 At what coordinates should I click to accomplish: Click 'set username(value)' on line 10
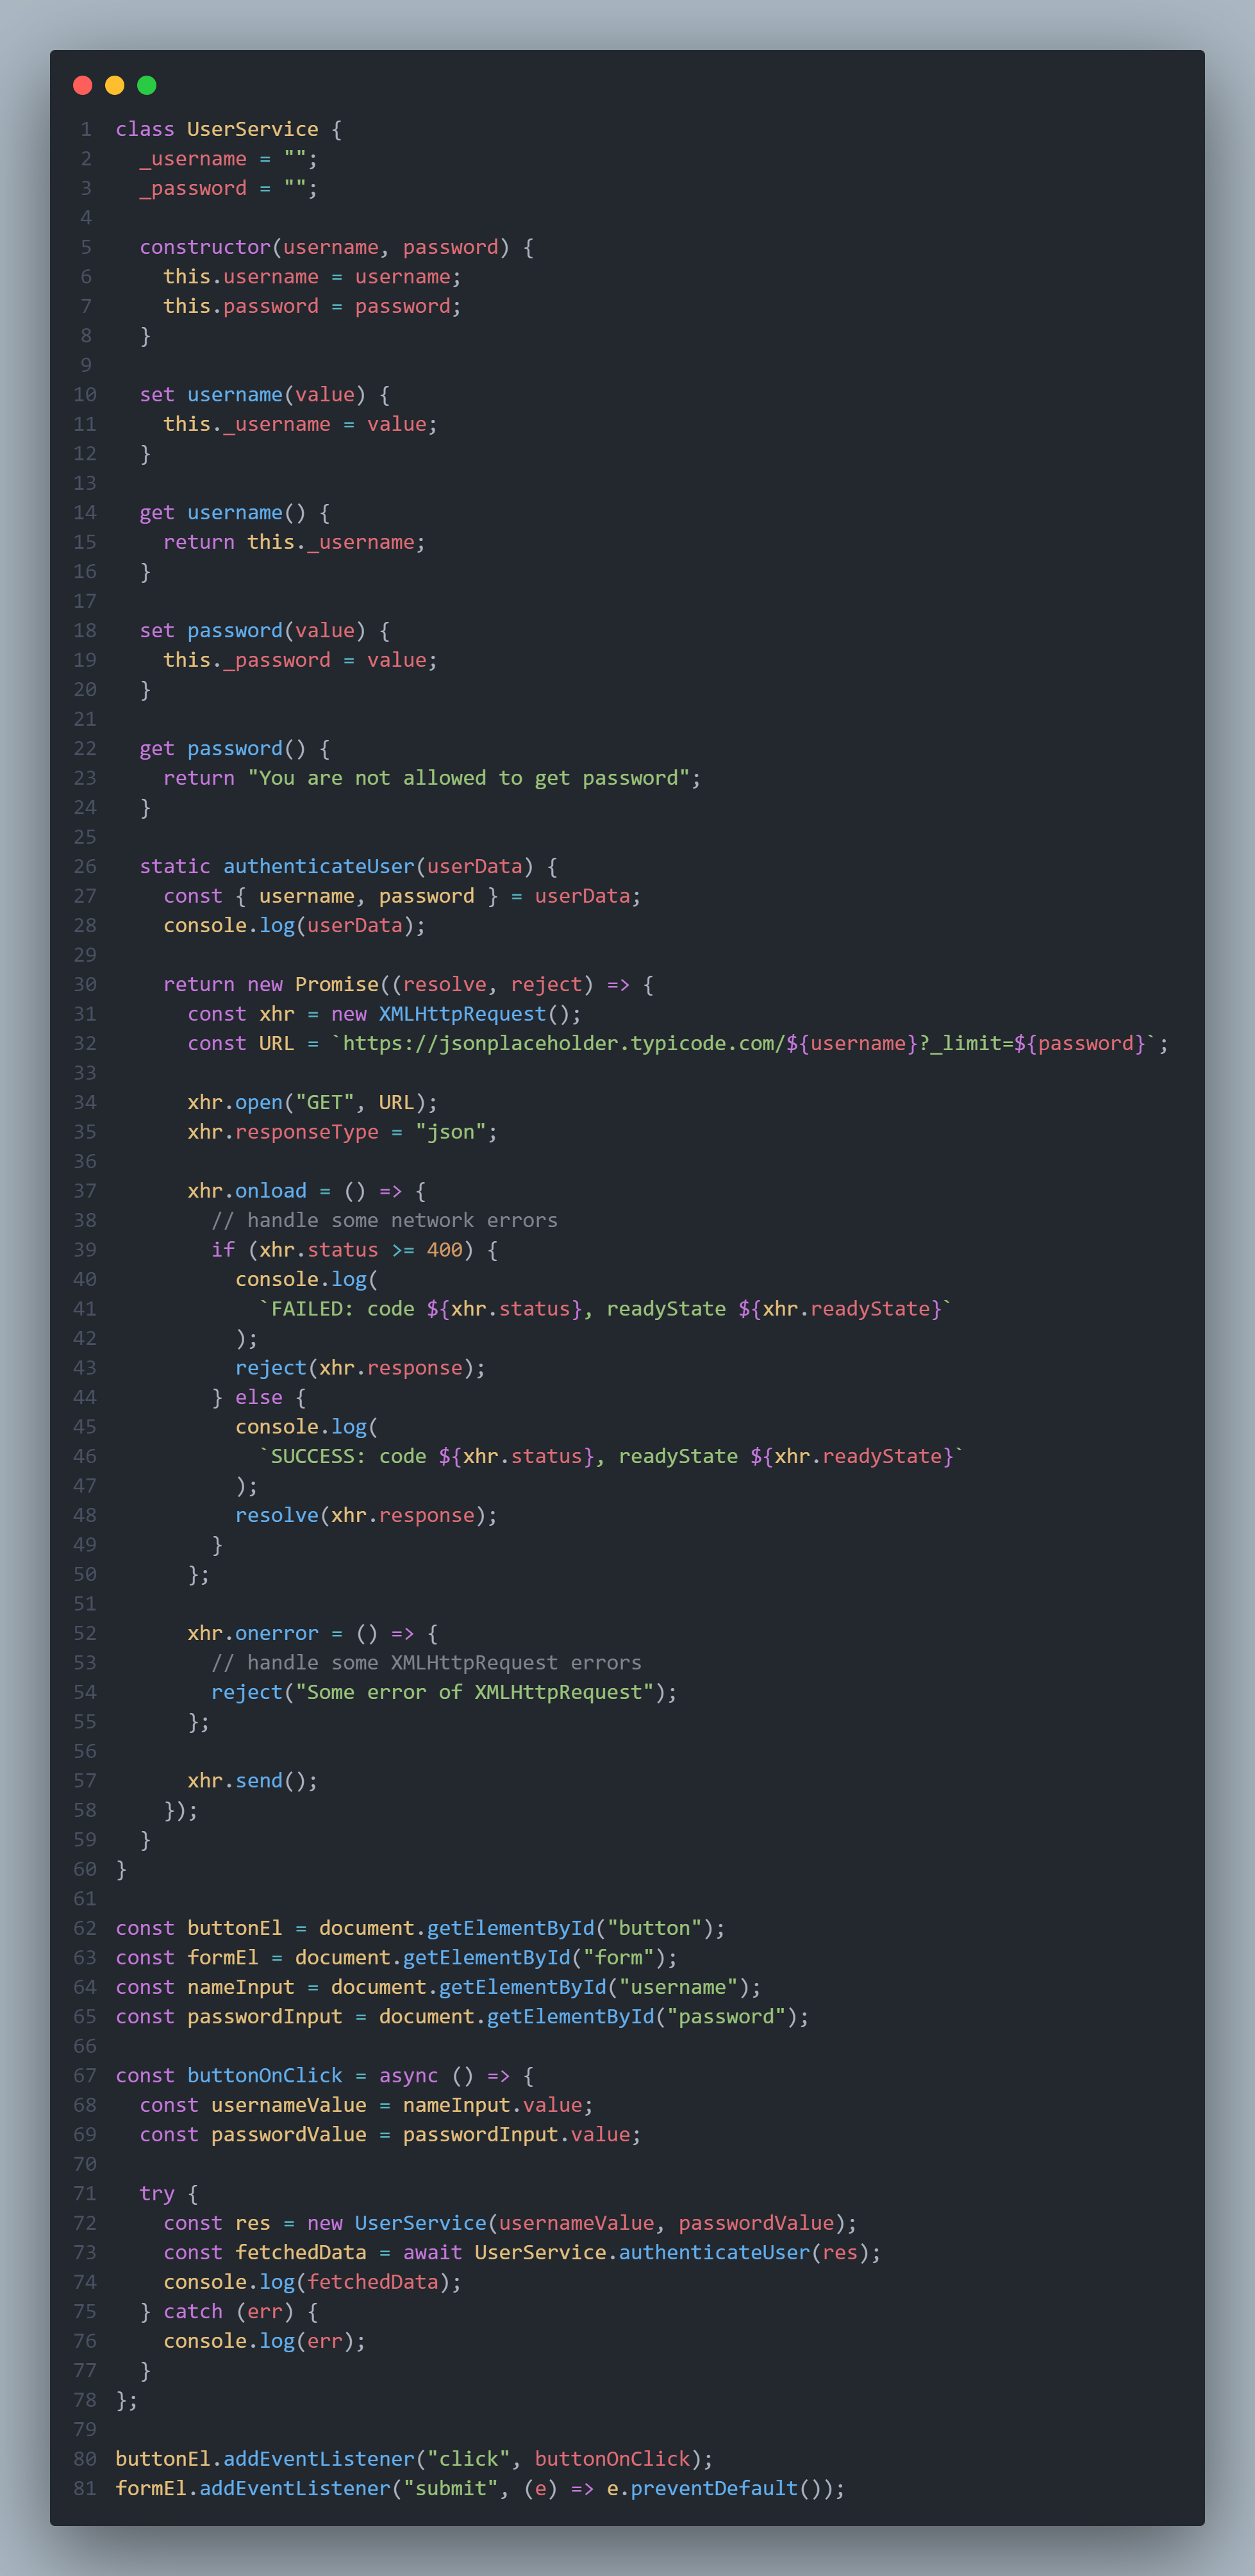tap(253, 395)
